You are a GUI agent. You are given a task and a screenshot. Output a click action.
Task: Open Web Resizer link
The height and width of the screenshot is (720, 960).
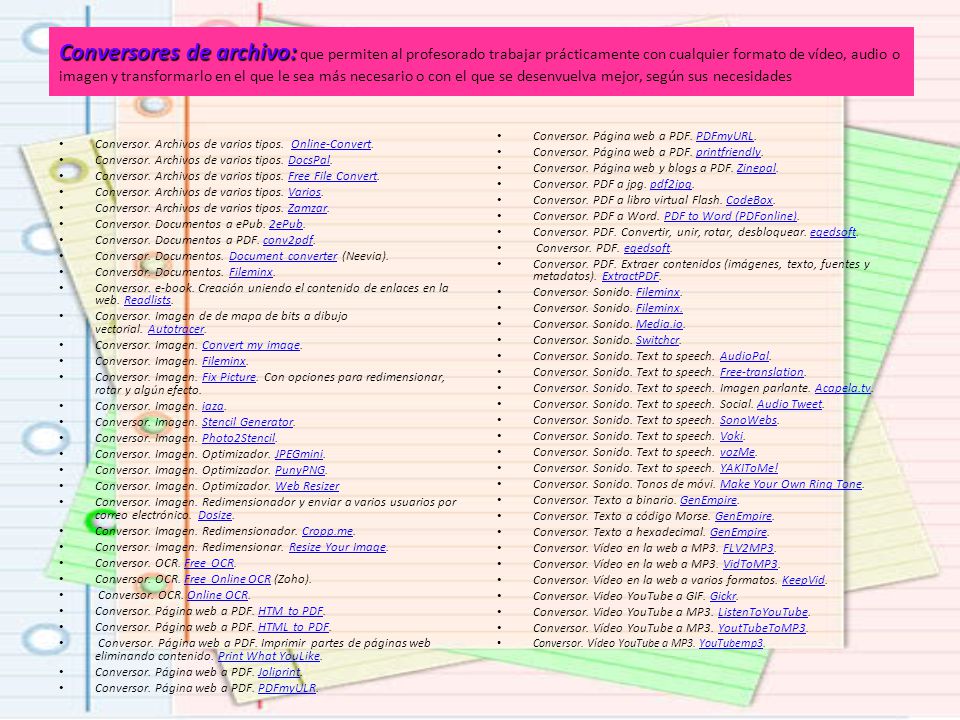click(307, 486)
